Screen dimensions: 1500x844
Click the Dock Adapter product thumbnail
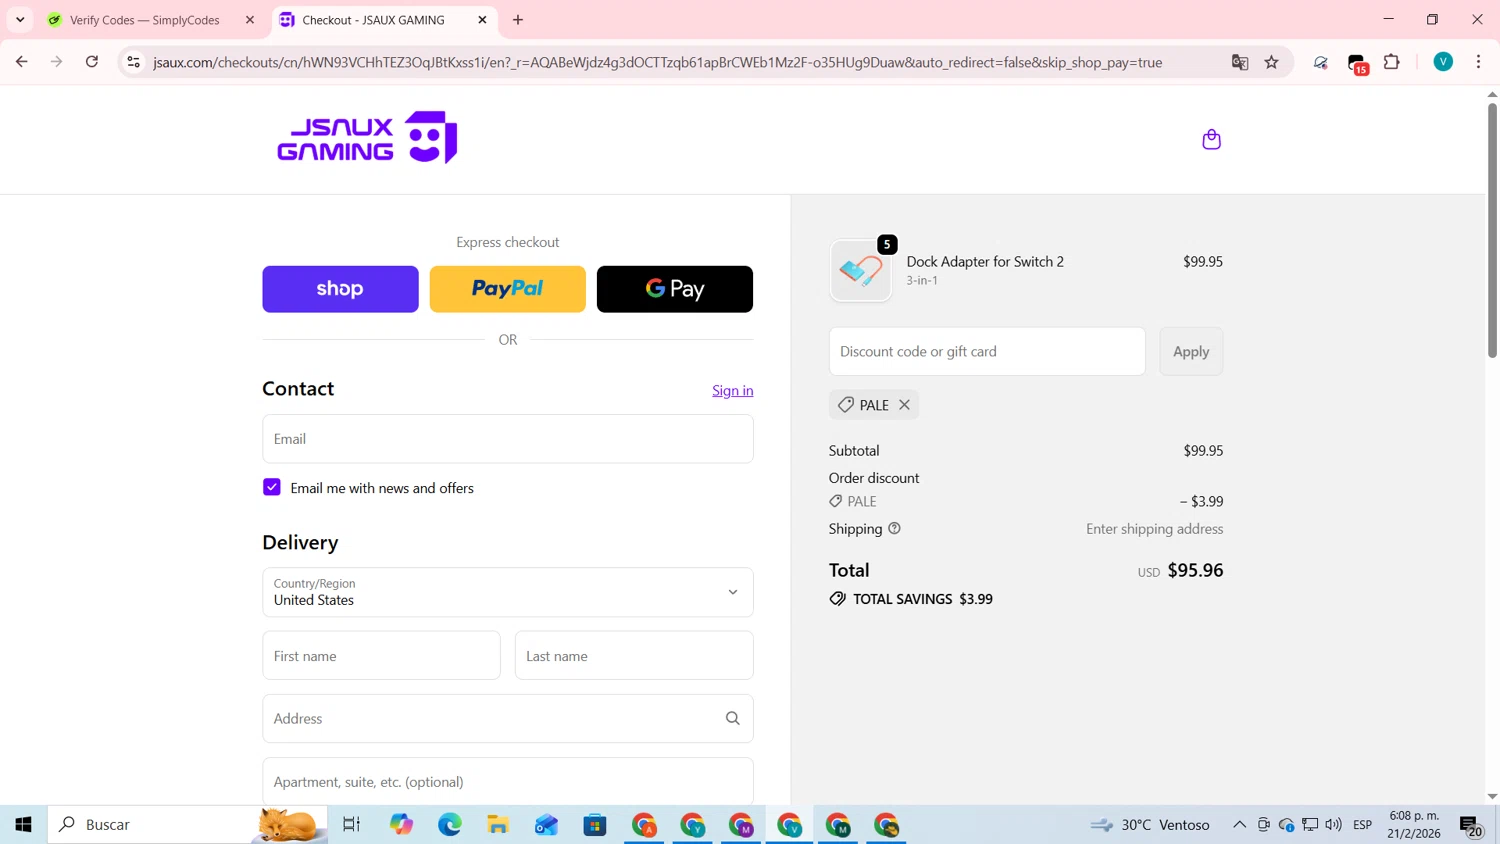[x=860, y=270]
